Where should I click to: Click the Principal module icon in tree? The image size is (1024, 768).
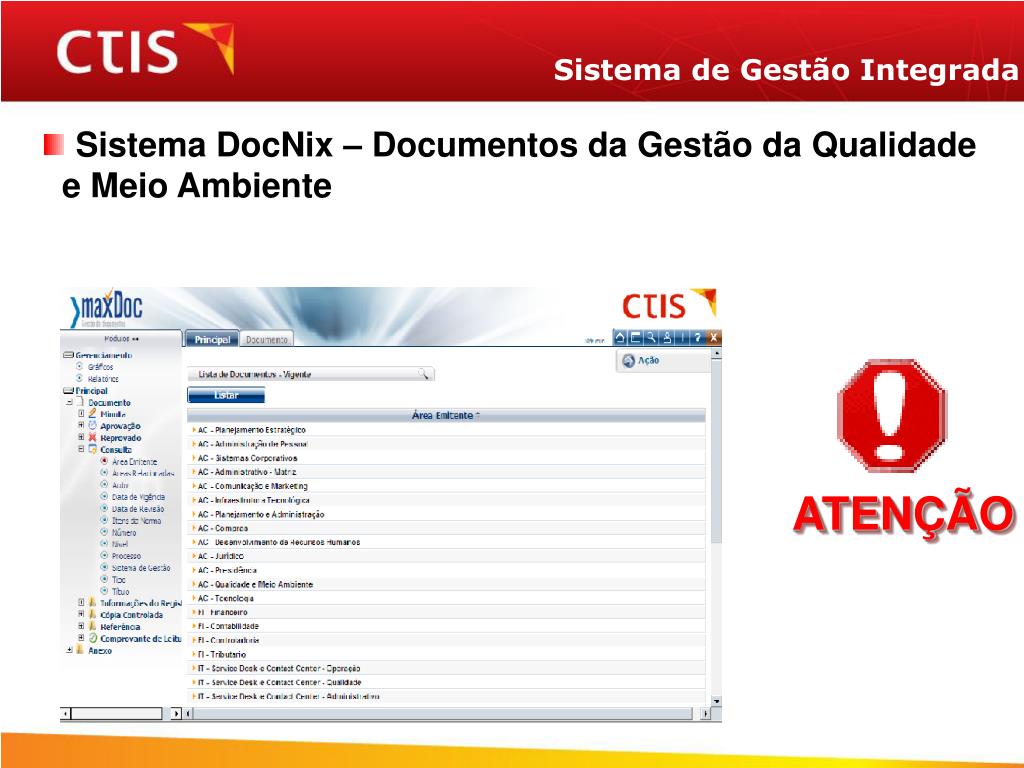coord(68,391)
